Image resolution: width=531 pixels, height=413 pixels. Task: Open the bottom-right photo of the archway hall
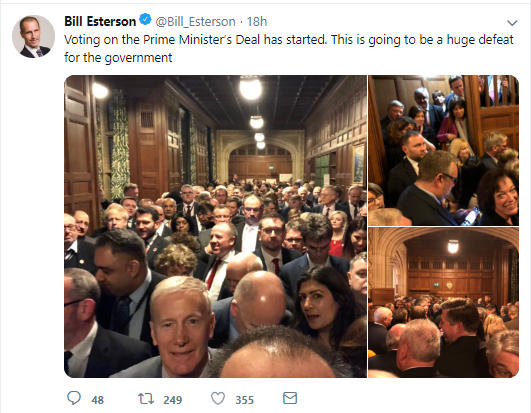coord(444,303)
